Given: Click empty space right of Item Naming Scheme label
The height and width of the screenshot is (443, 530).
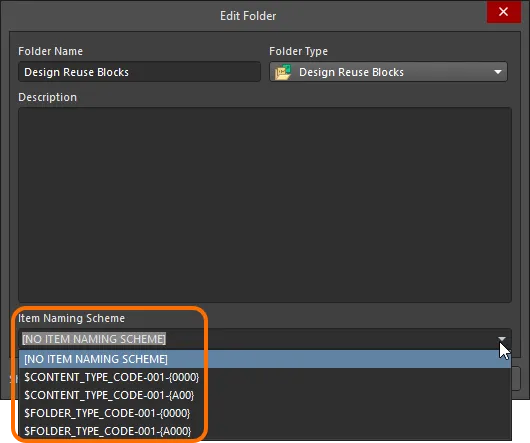Looking at the screenshot, I should click(x=318, y=318).
